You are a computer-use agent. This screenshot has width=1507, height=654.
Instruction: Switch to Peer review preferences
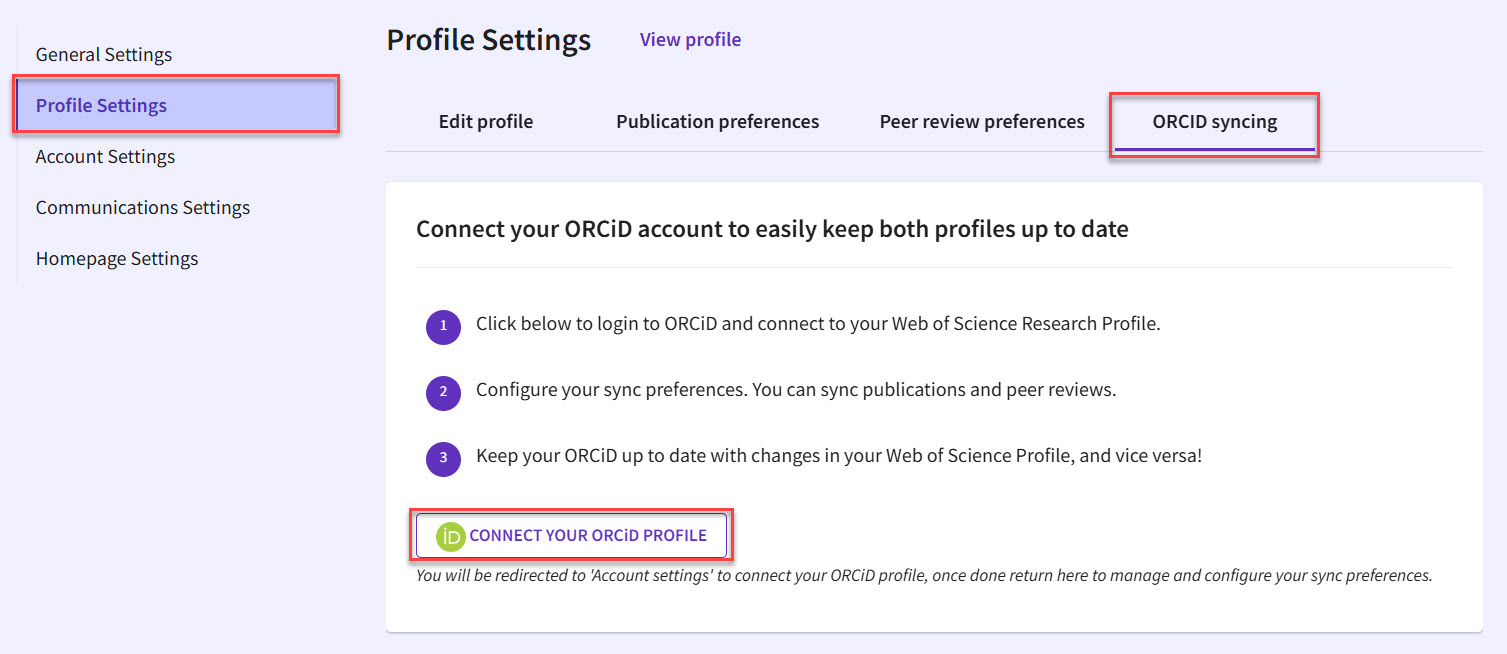point(981,121)
